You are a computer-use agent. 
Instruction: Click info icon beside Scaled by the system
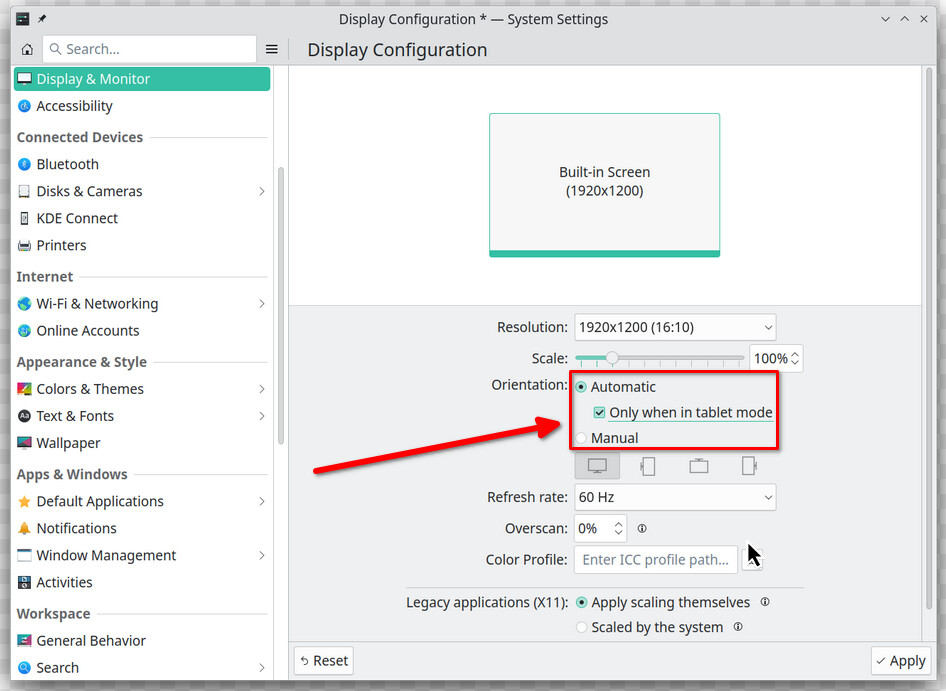tap(738, 627)
